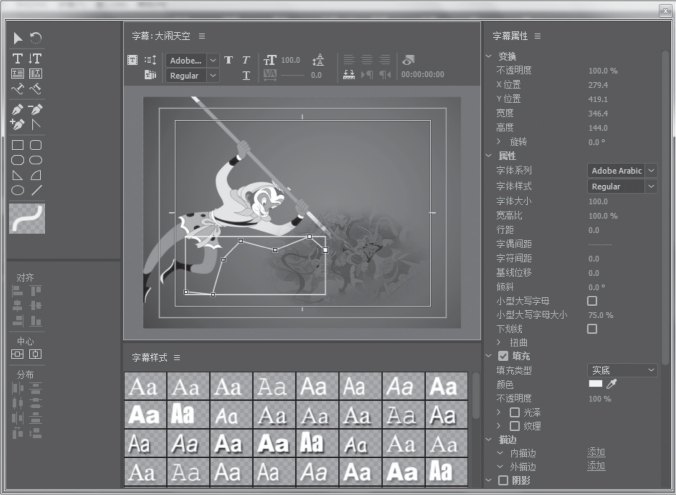Image resolution: width=676 pixels, height=495 pixels.
Task: Enable the 光泽 checkbox
Action: (x=514, y=413)
